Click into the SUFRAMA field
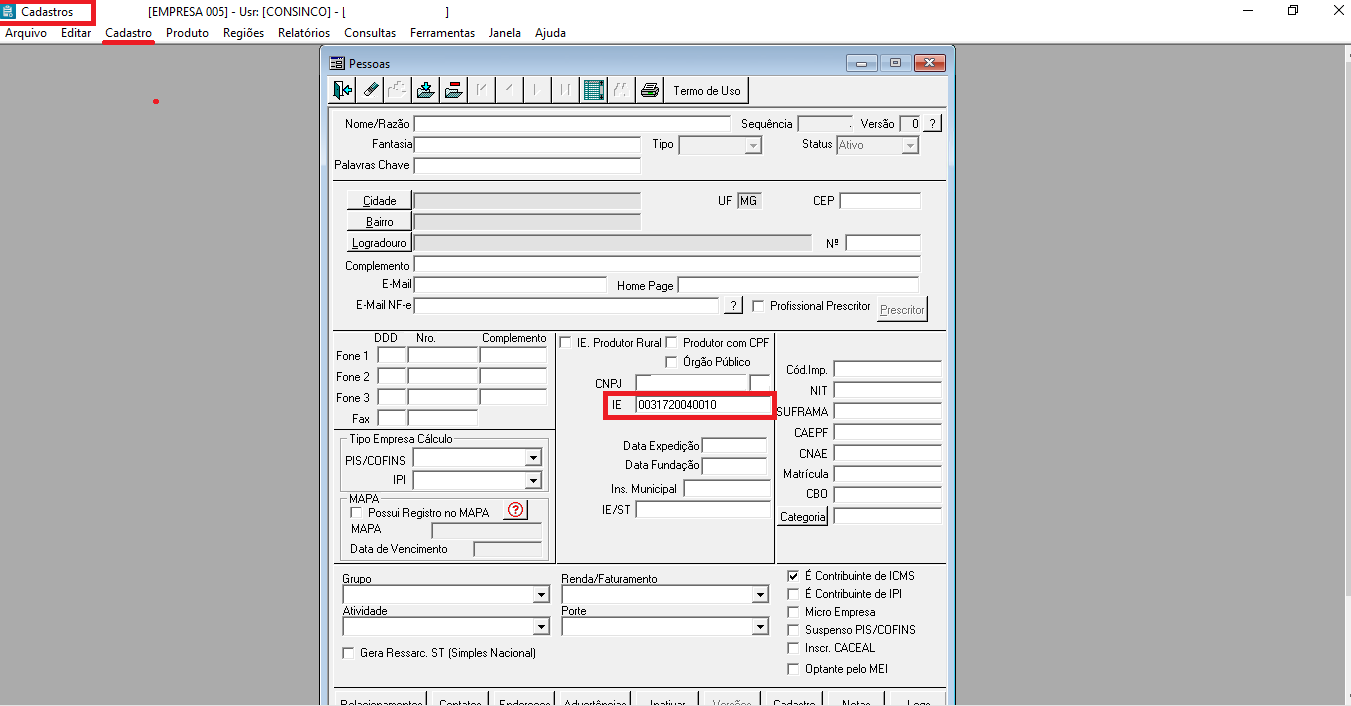This screenshot has height=706, width=1351. (888, 411)
